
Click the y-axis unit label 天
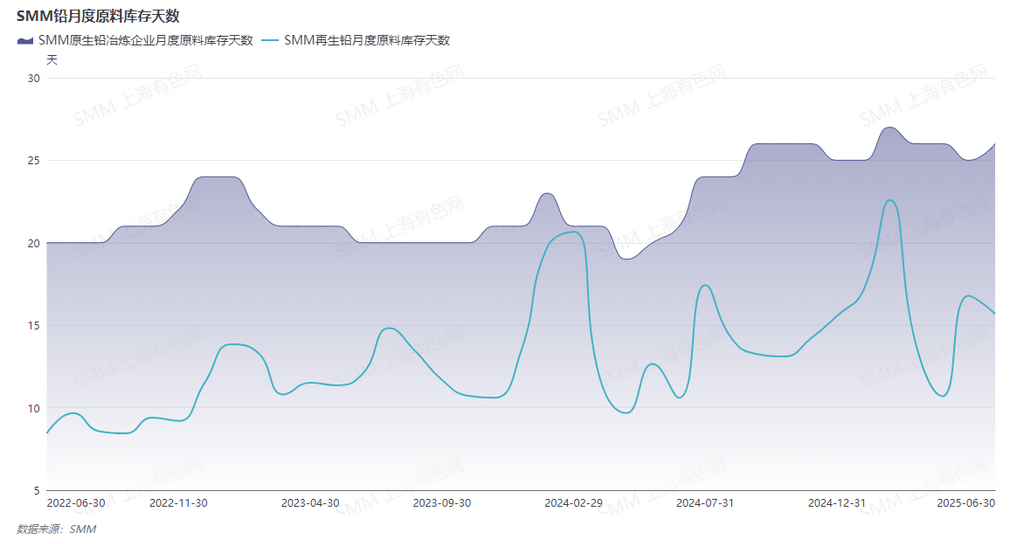click(52, 60)
